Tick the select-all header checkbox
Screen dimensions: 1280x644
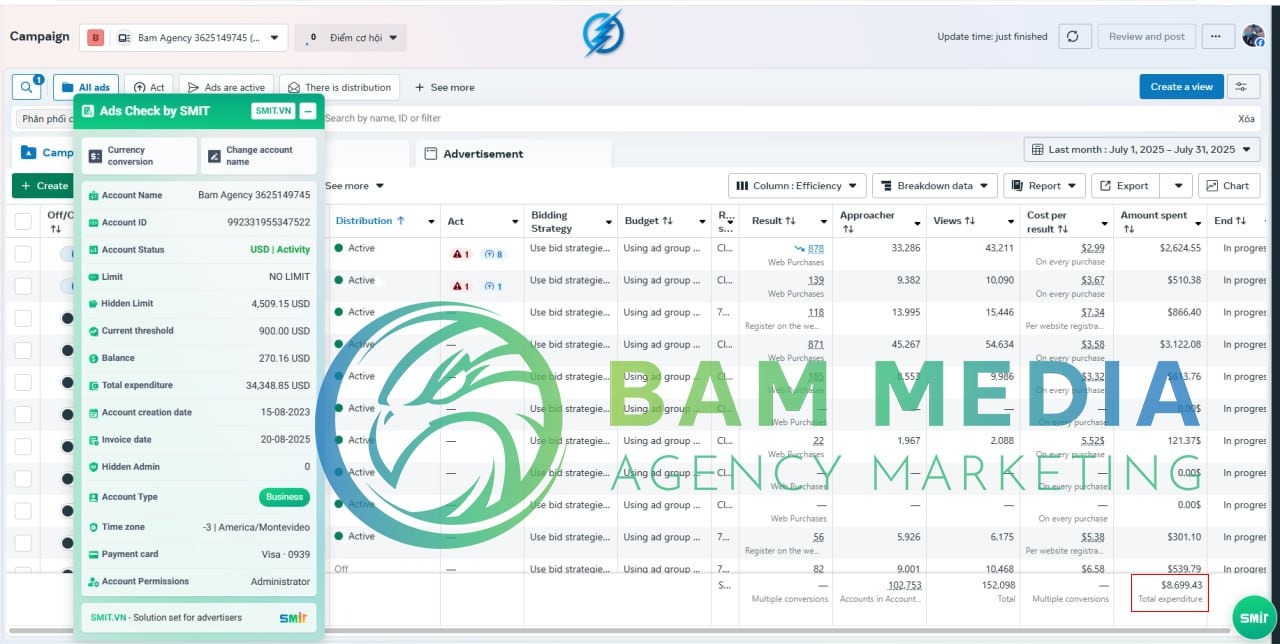(23, 222)
